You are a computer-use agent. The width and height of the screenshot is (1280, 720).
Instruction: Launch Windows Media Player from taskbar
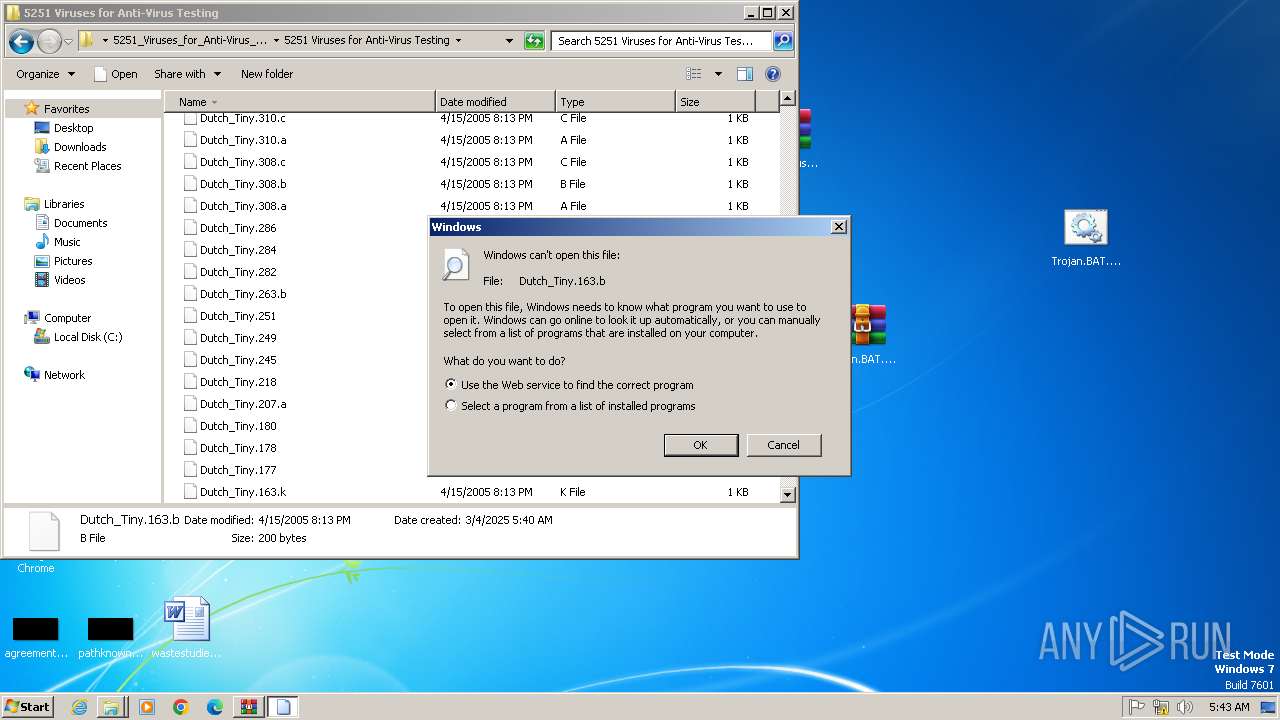tap(146, 707)
